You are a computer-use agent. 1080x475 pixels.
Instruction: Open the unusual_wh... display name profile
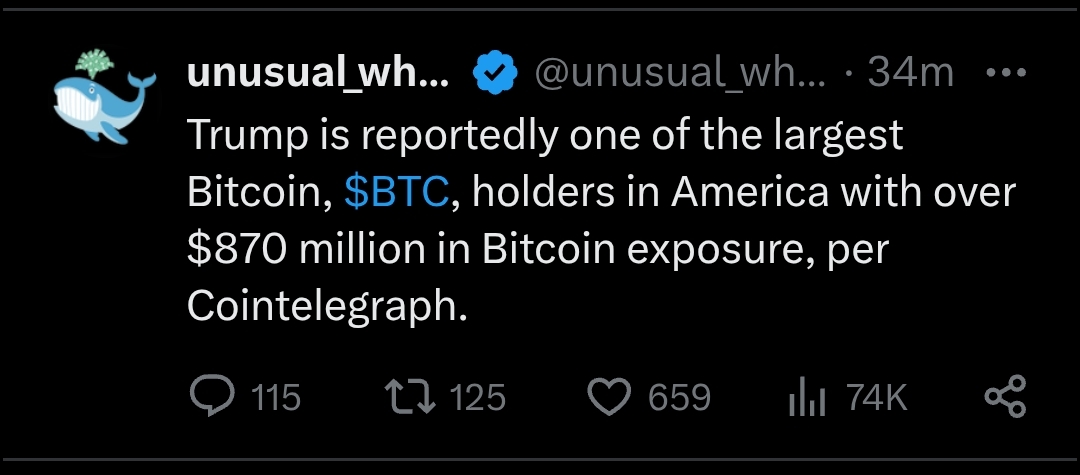(x=318, y=73)
